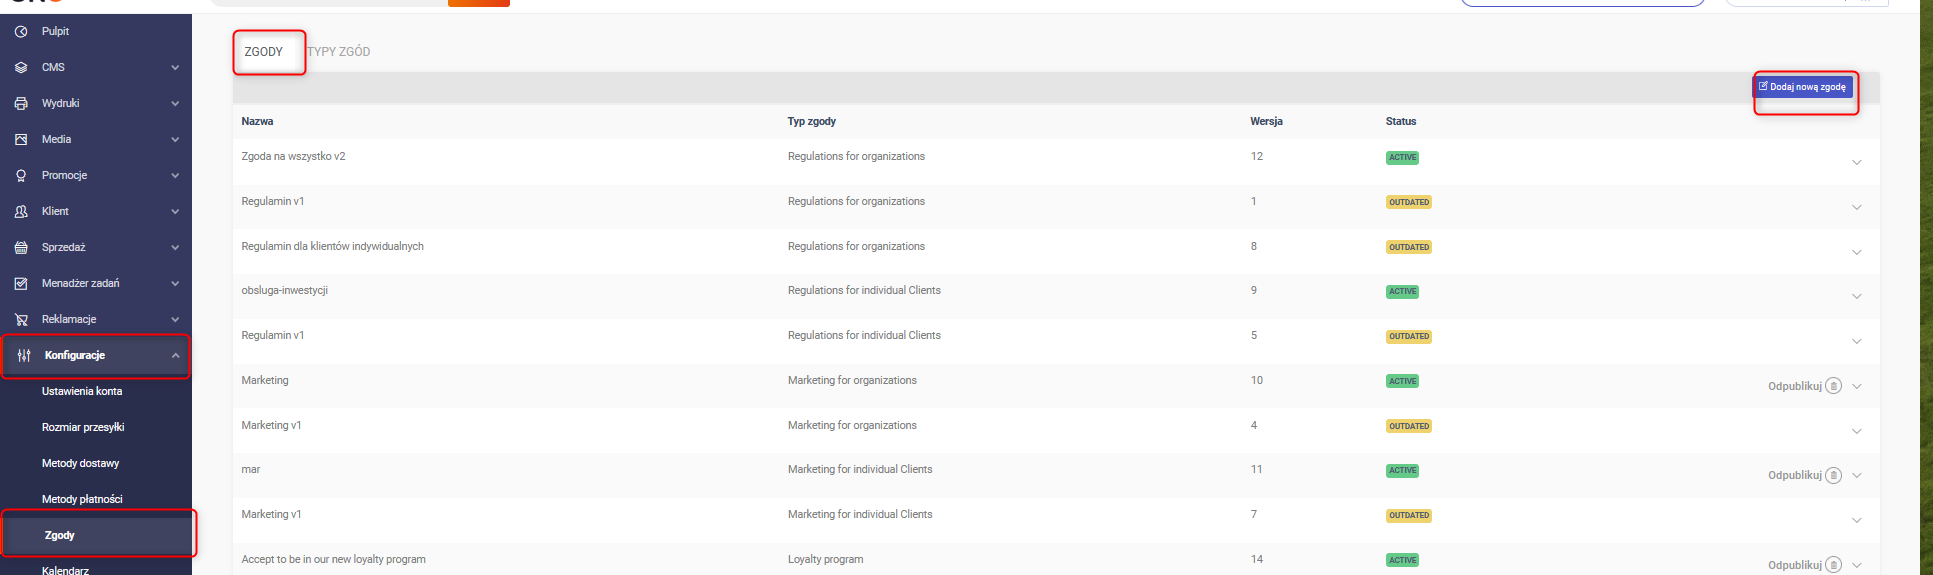Expand the obsluga-inwestycji row chevron

1856,296
